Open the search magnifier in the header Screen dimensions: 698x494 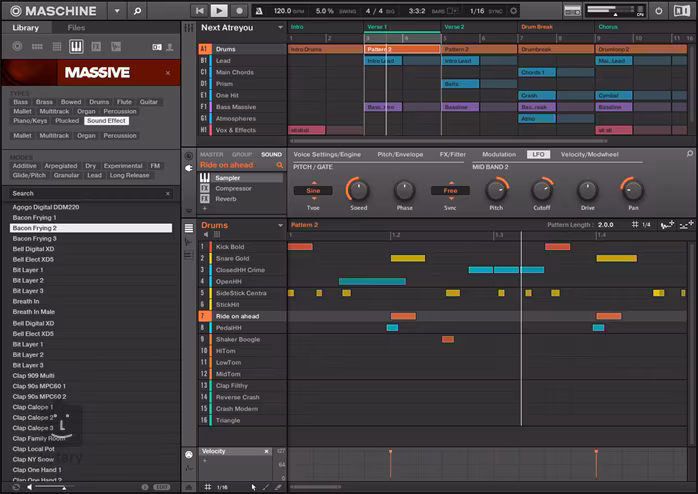pyautogui.click(x=137, y=11)
